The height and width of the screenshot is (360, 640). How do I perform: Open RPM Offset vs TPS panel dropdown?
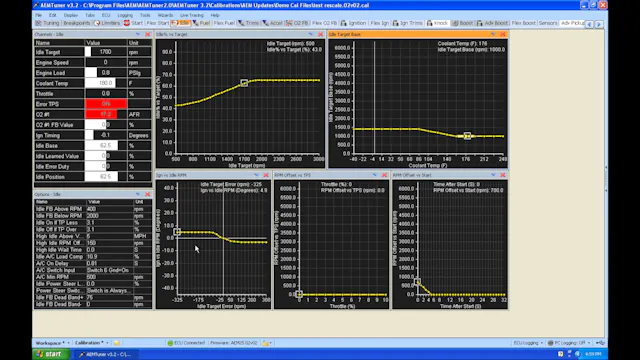pyautogui.click(x=375, y=175)
